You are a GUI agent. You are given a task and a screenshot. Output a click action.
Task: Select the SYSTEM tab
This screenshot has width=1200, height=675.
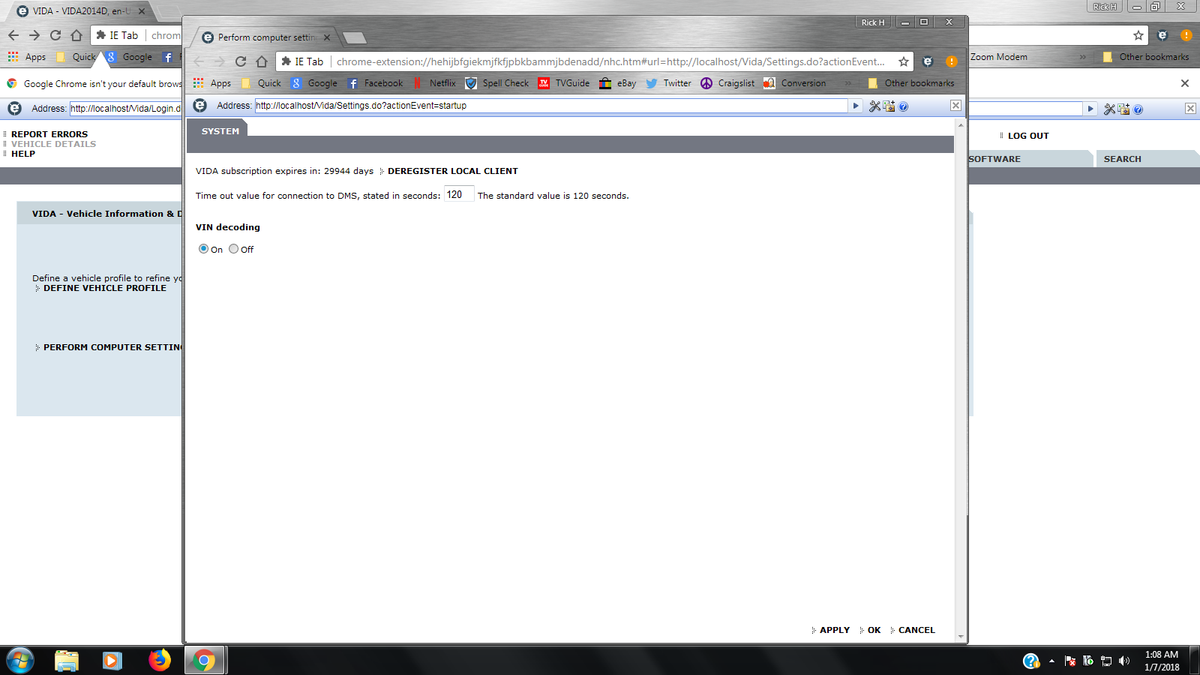[220, 131]
